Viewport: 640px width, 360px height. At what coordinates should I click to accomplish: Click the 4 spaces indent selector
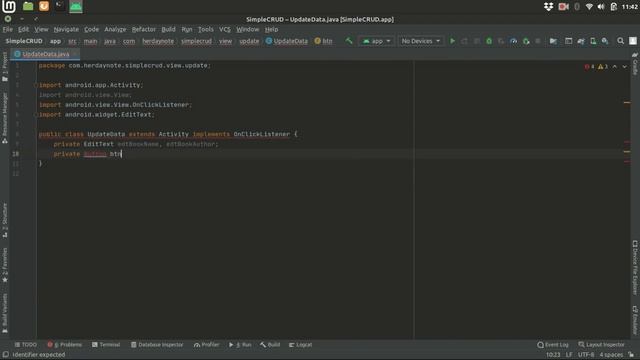611,355
